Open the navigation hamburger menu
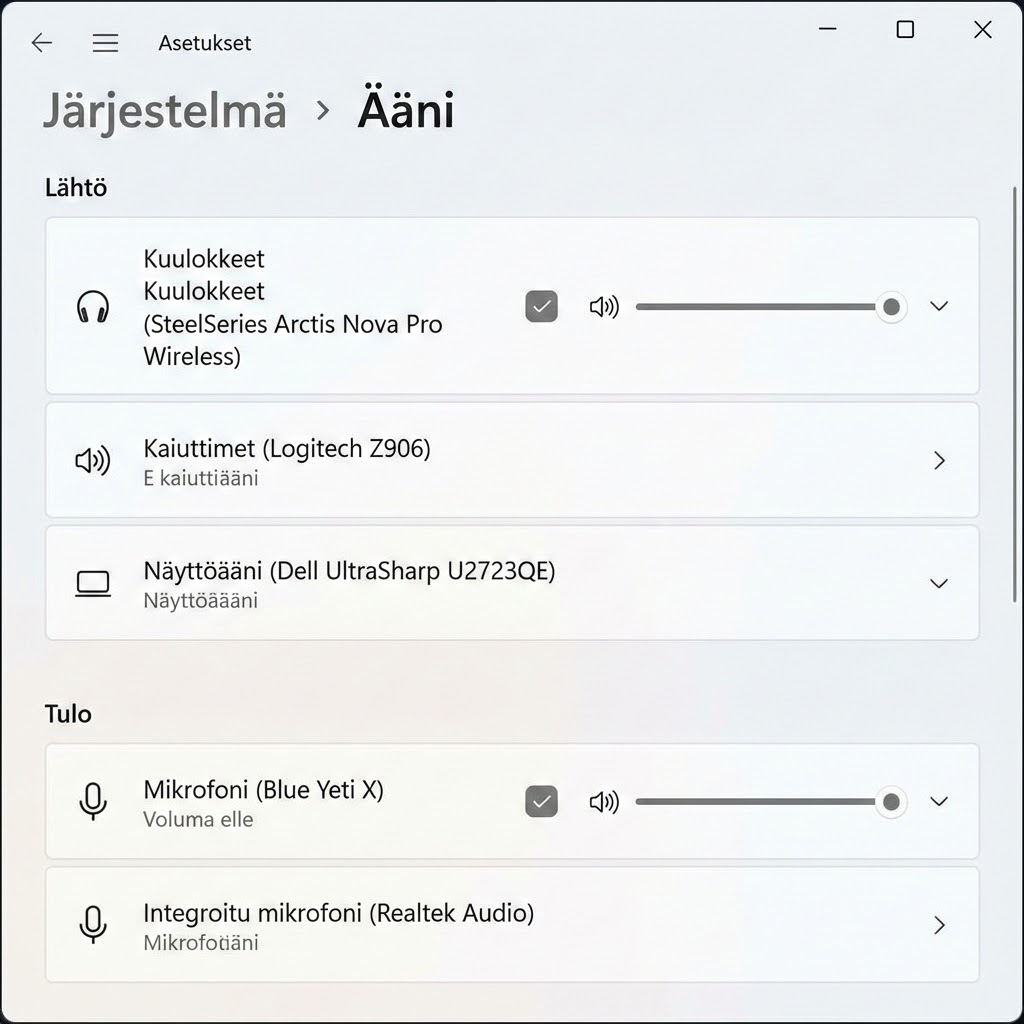The height and width of the screenshot is (1024, 1024). point(105,42)
